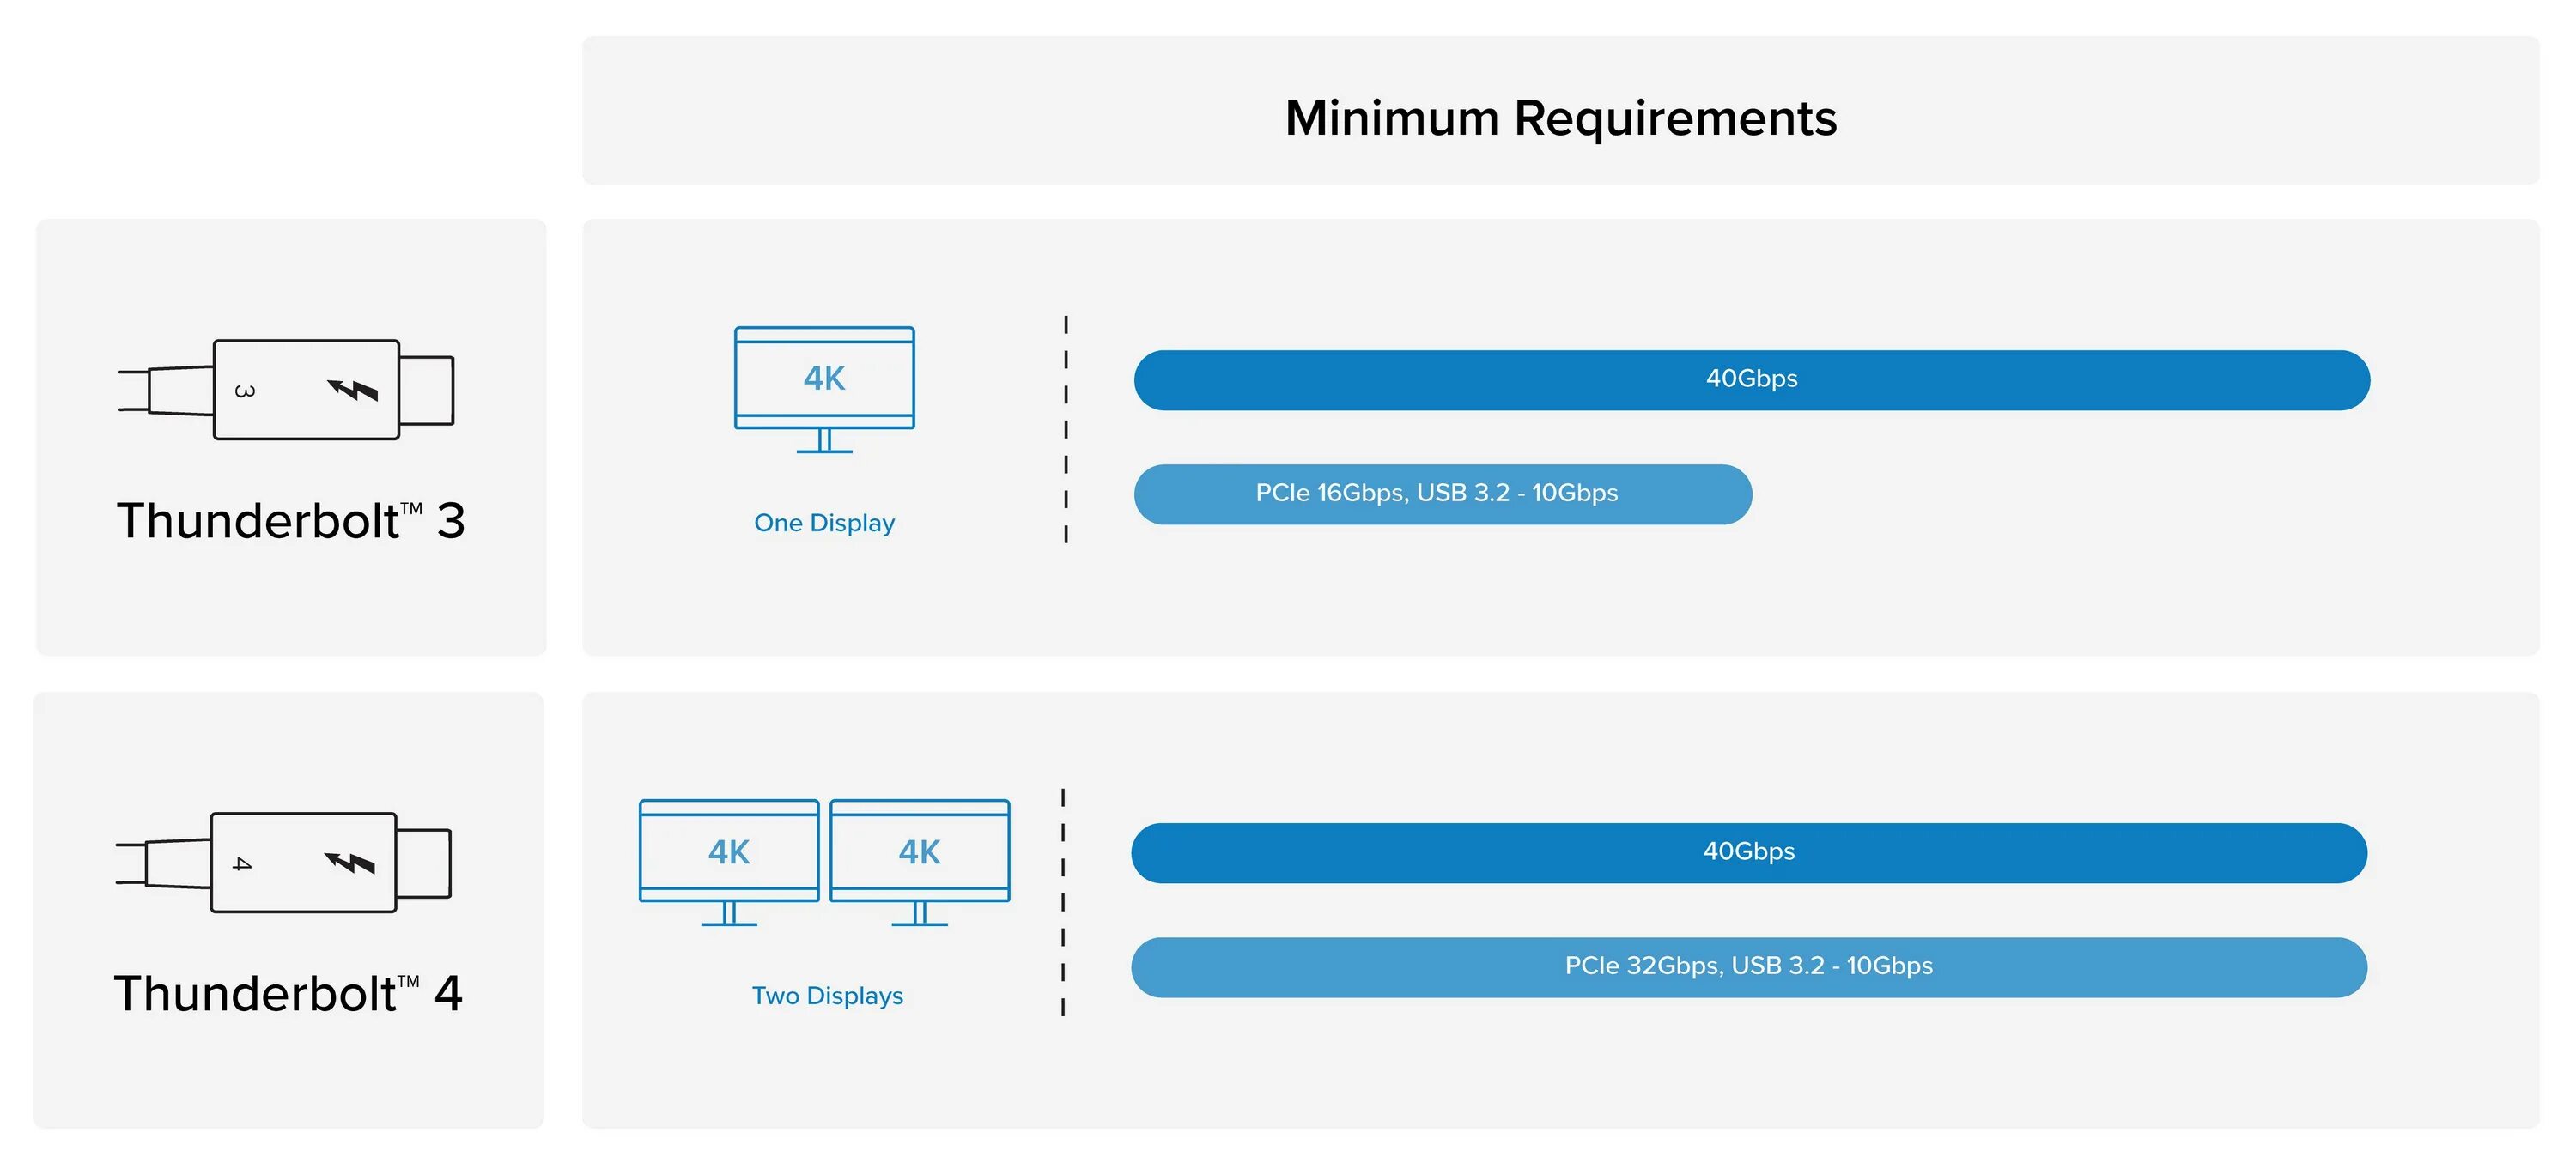
Task: Click the Thunderbolt 4 40Gbps bar
Action: pos(1748,853)
